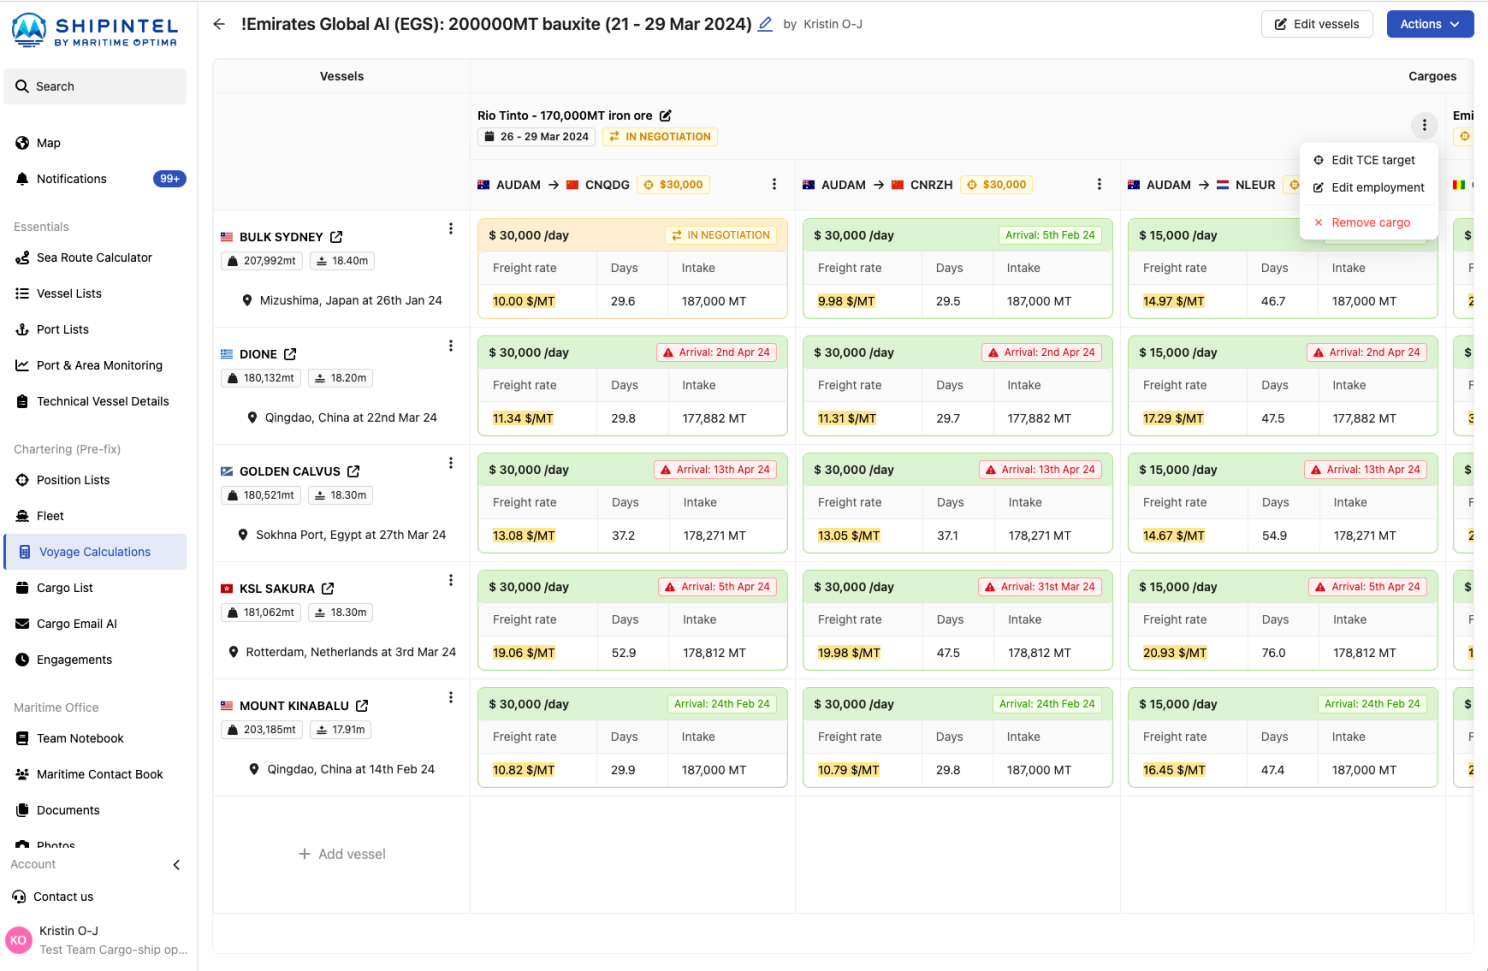Open three-dot menu for GOLDEN CALVUS vessel
The image size is (1488, 971).
point(451,463)
